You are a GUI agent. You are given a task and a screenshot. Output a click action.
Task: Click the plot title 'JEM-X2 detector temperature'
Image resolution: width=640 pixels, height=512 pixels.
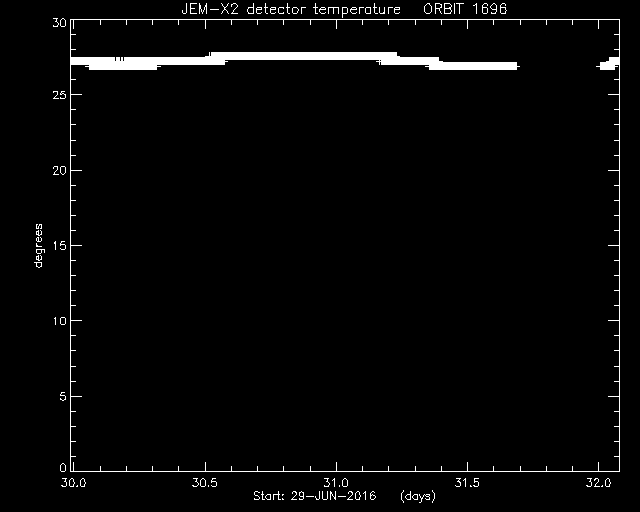tap(291, 9)
